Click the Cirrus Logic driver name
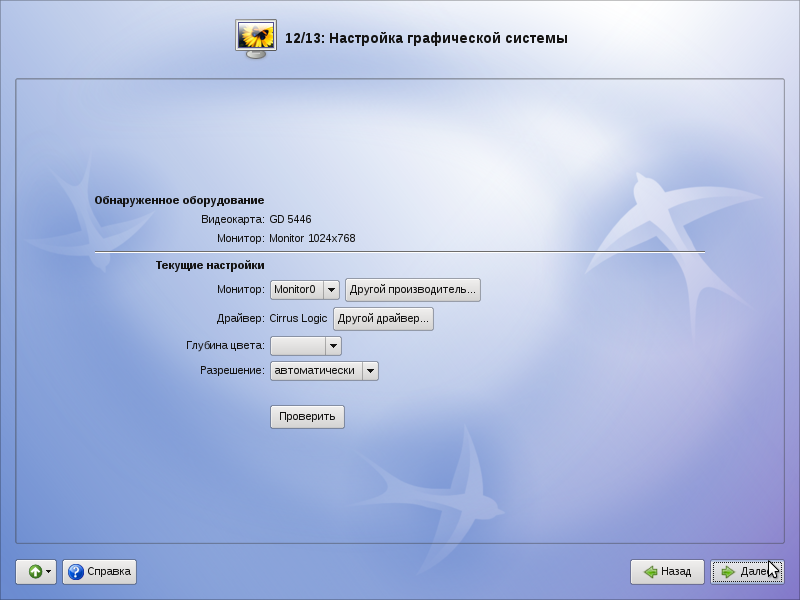 pos(297,319)
